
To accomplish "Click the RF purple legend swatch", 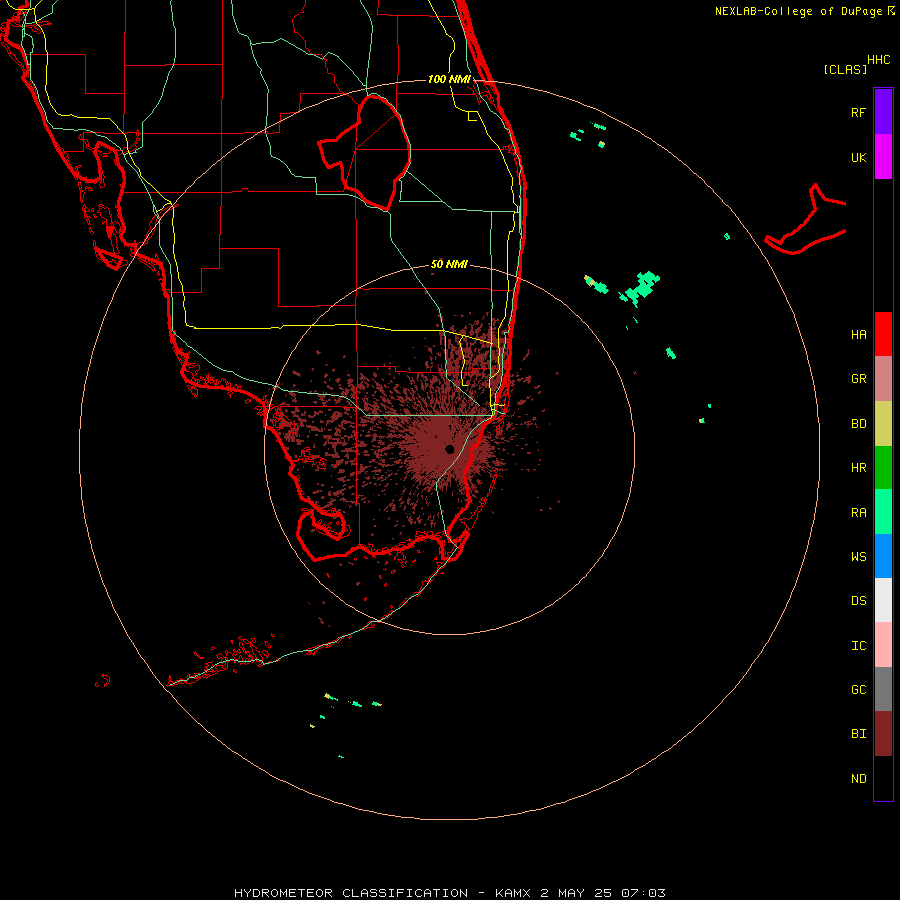I will (883, 112).
